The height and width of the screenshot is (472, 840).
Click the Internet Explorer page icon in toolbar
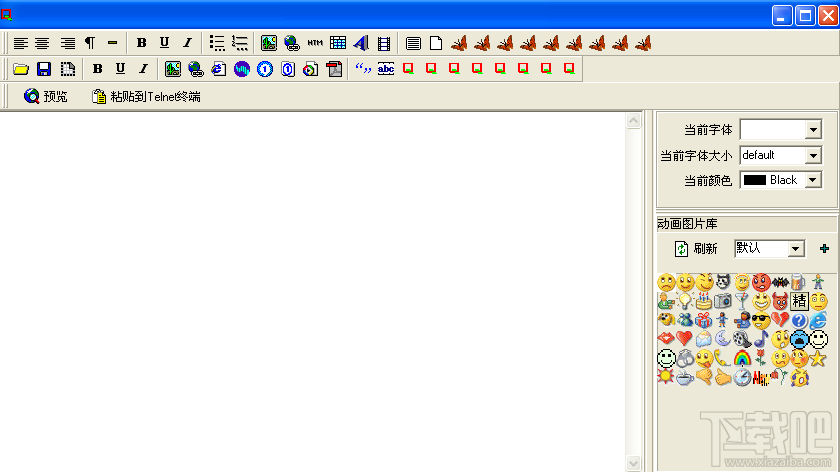pos(219,69)
